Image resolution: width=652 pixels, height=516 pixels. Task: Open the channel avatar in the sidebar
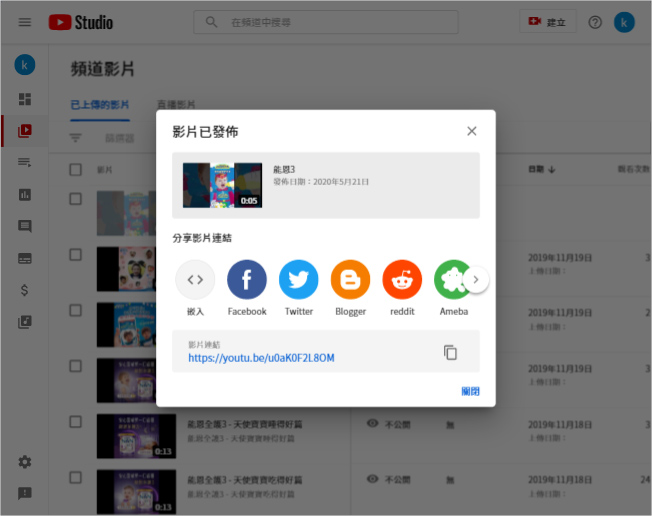[25, 65]
